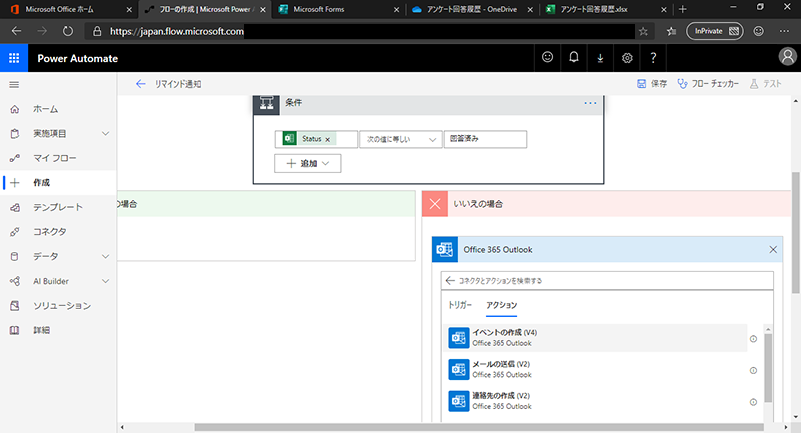Click the notifications bell icon
The height and width of the screenshot is (433, 801).
[574, 58]
